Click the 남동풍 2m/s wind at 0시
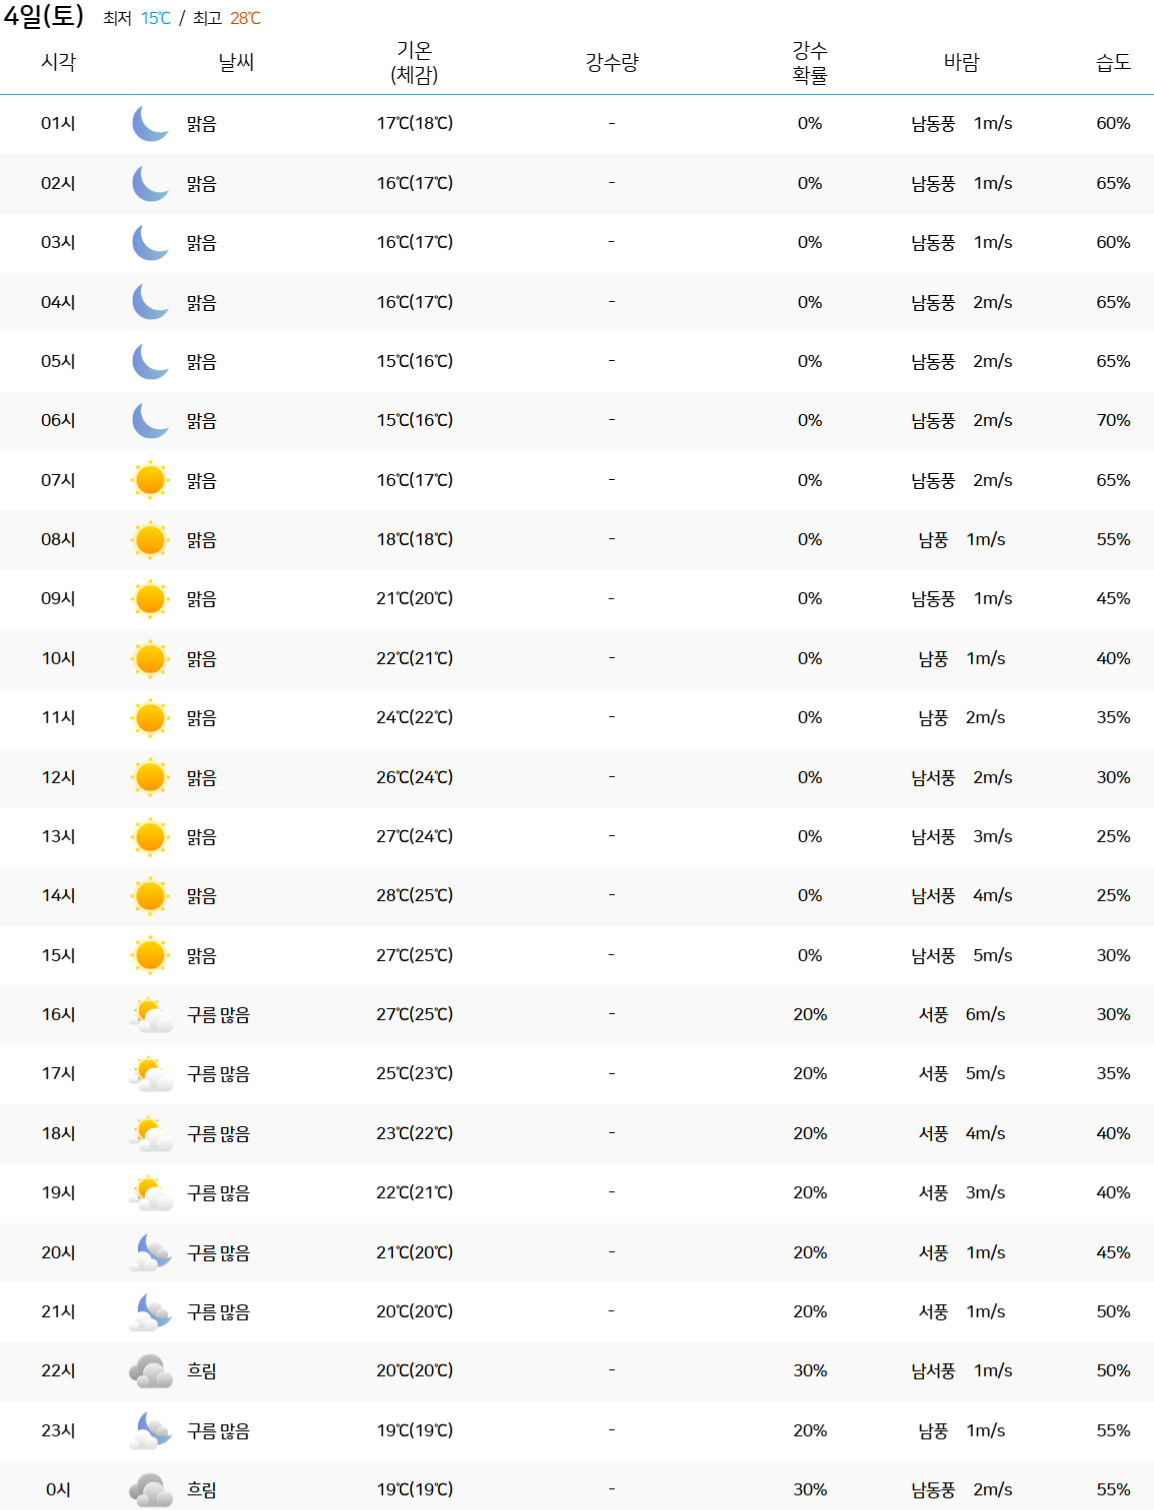This screenshot has width=1154, height=1510. (962, 1489)
